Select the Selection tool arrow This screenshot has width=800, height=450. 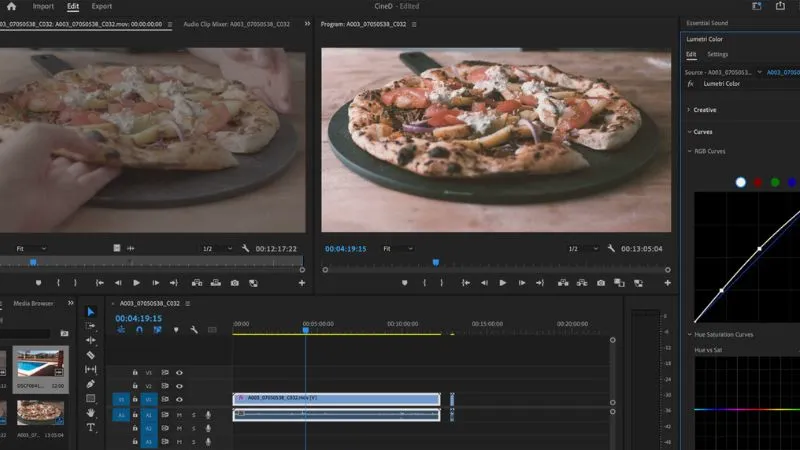click(90, 311)
